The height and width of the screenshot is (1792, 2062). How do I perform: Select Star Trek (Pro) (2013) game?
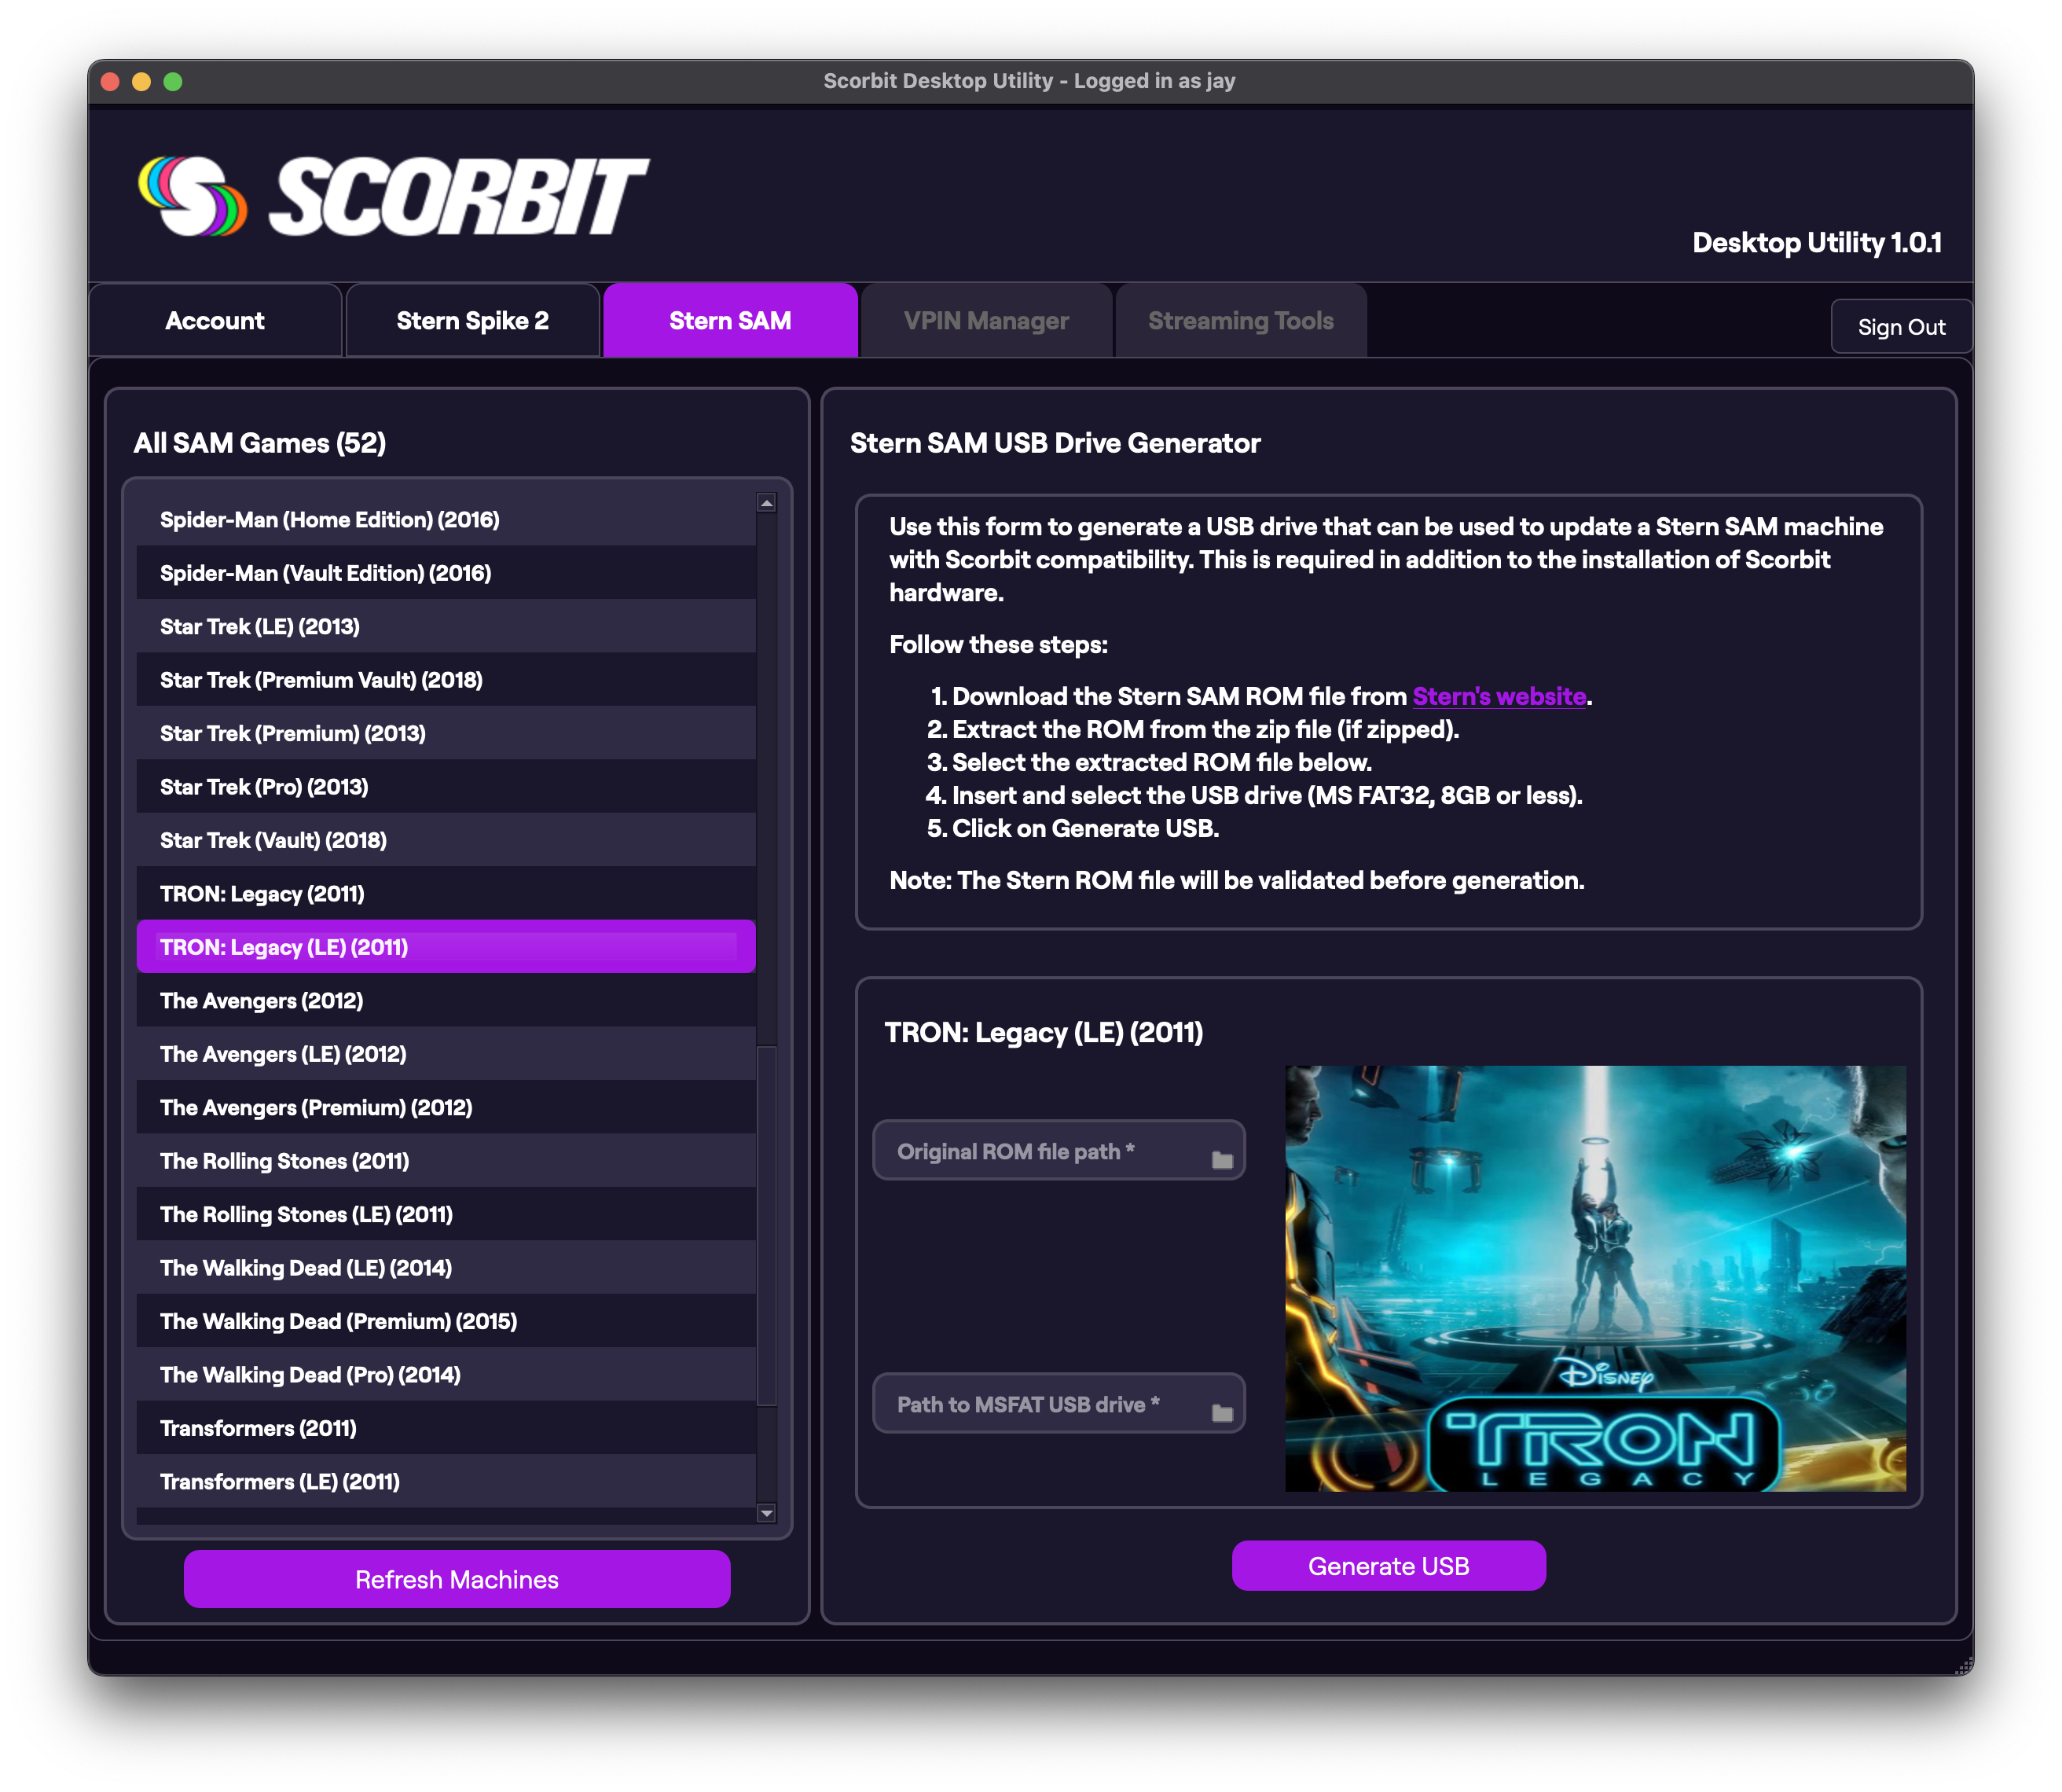coord(264,787)
